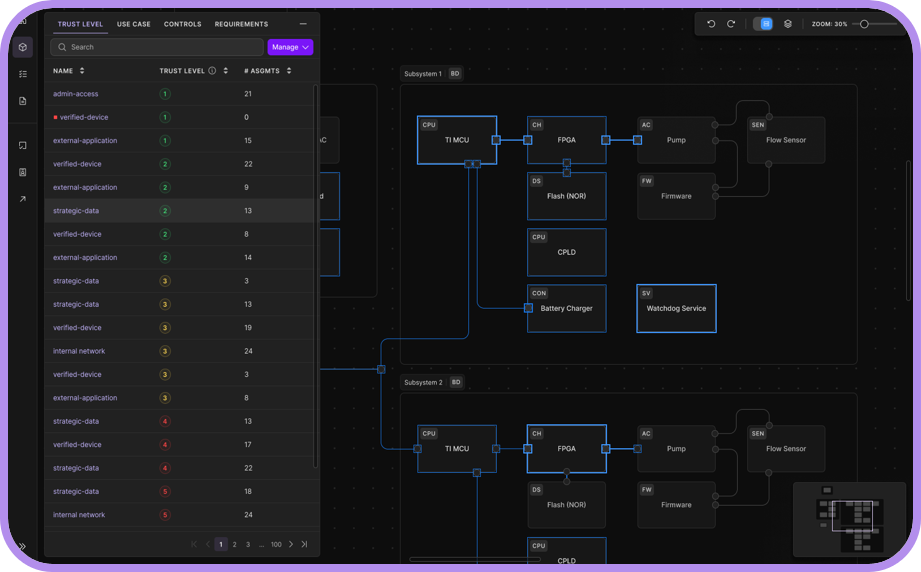Image resolution: width=921 pixels, height=572 pixels.
Task: Click the Subsystem 2 label
Action: pos(423,382)
